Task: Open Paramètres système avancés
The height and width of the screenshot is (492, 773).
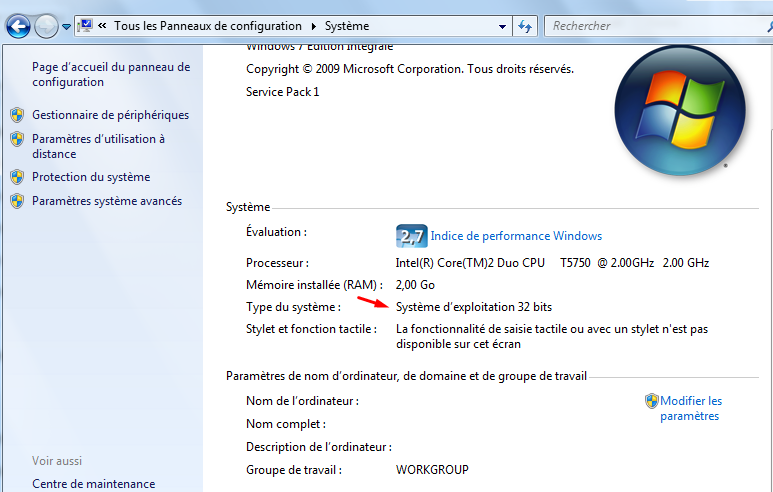Action: (x=107, y=201)
